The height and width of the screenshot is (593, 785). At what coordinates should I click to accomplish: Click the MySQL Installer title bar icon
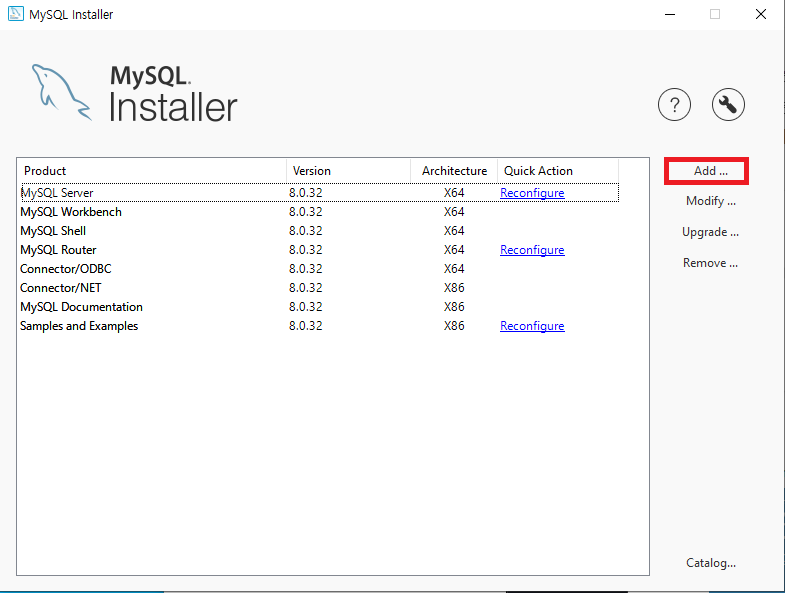coord(16,14)
